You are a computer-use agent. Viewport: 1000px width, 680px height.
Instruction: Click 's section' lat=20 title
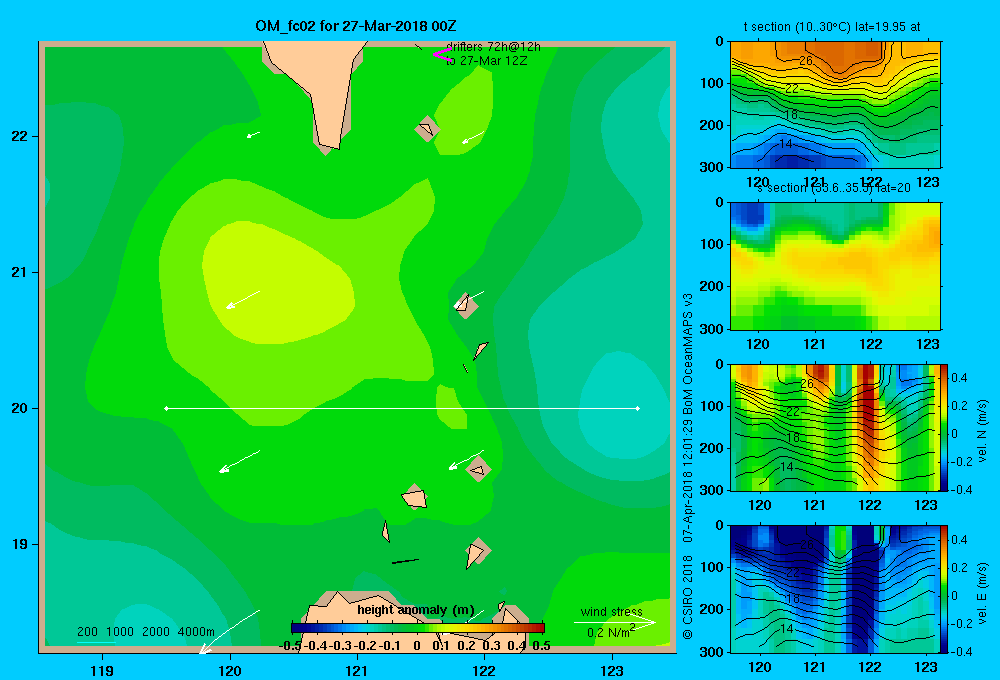[x=834, y=188]
